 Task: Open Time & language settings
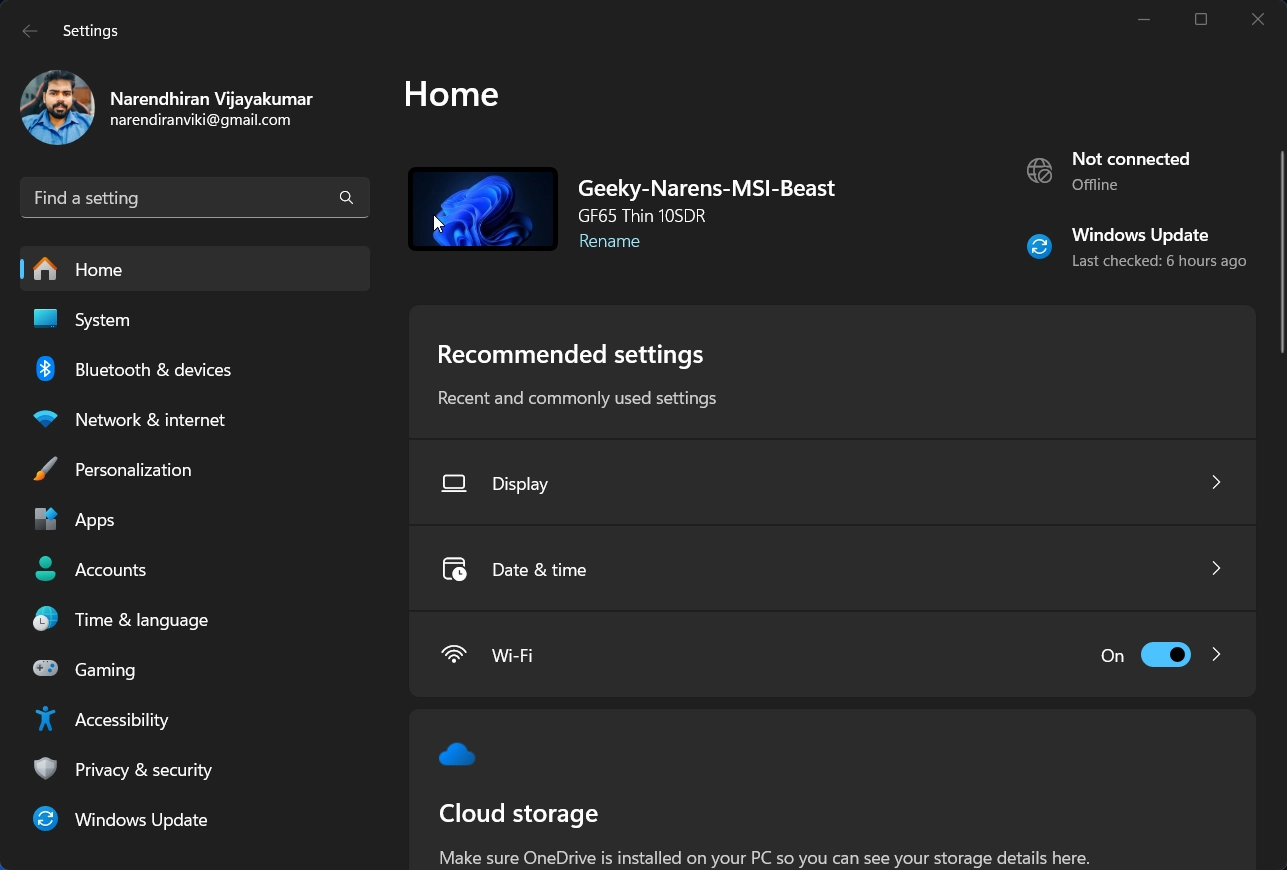195,619
